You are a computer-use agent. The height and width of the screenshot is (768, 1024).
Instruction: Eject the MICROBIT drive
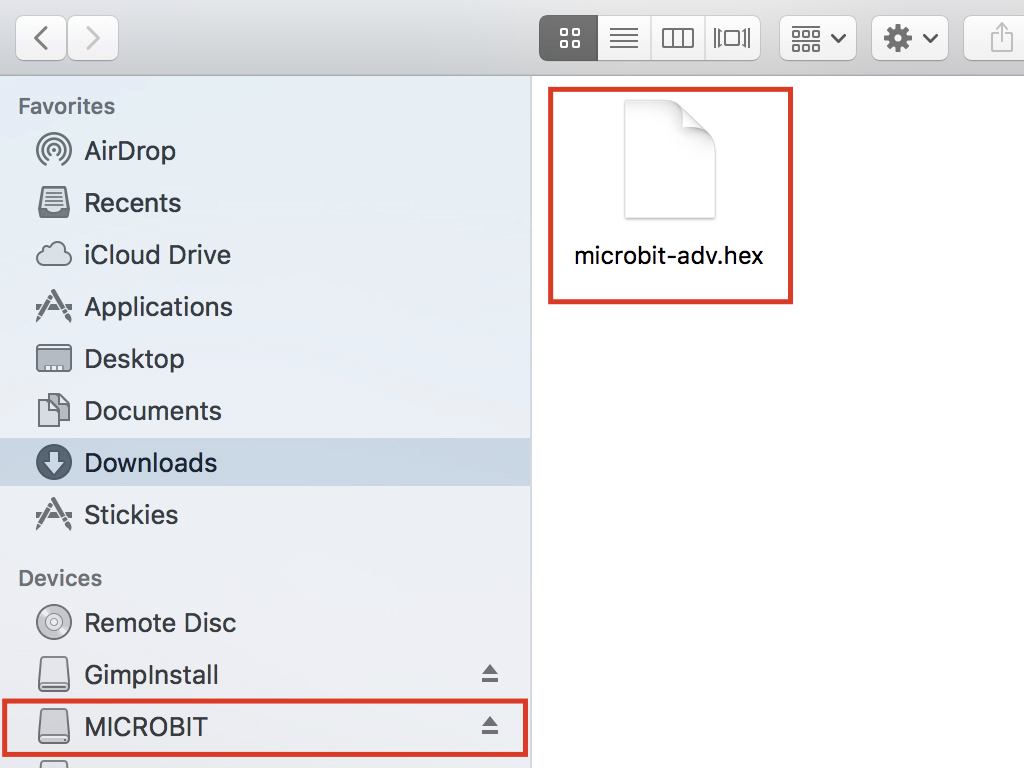(x=490, y=726)
